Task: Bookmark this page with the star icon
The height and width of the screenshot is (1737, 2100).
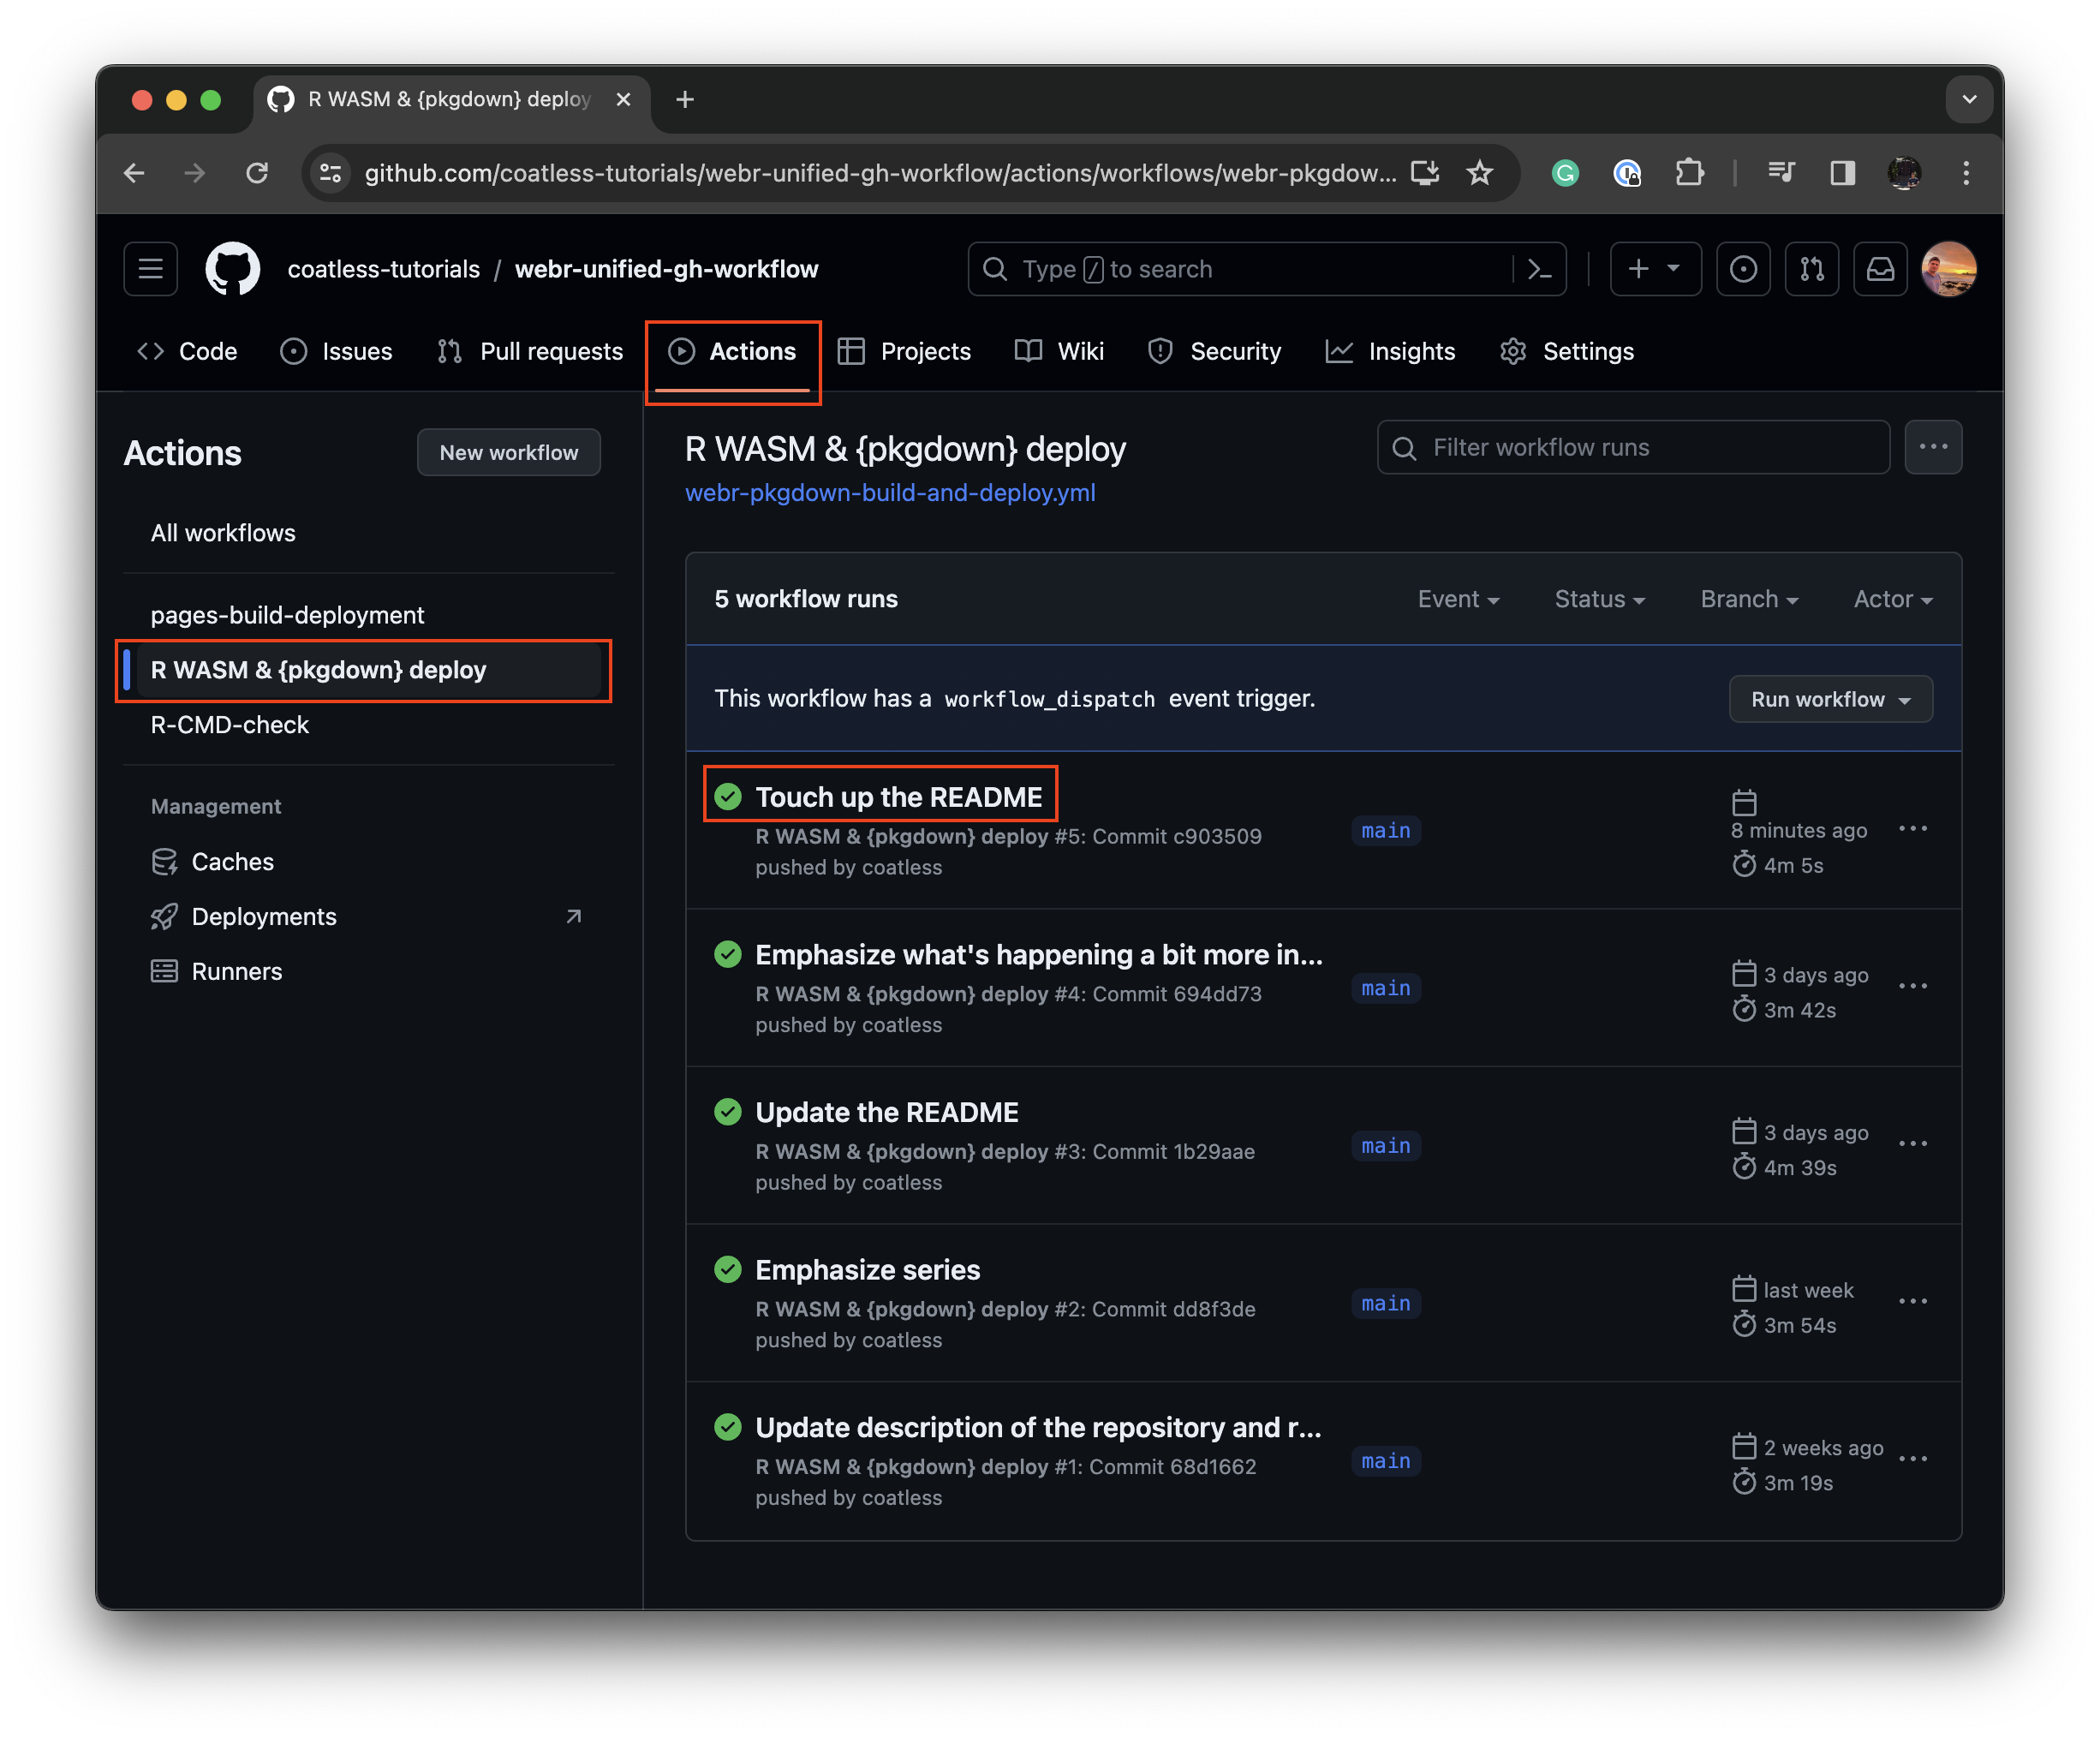Action: pyautogui.click(x=1479, y=173)
